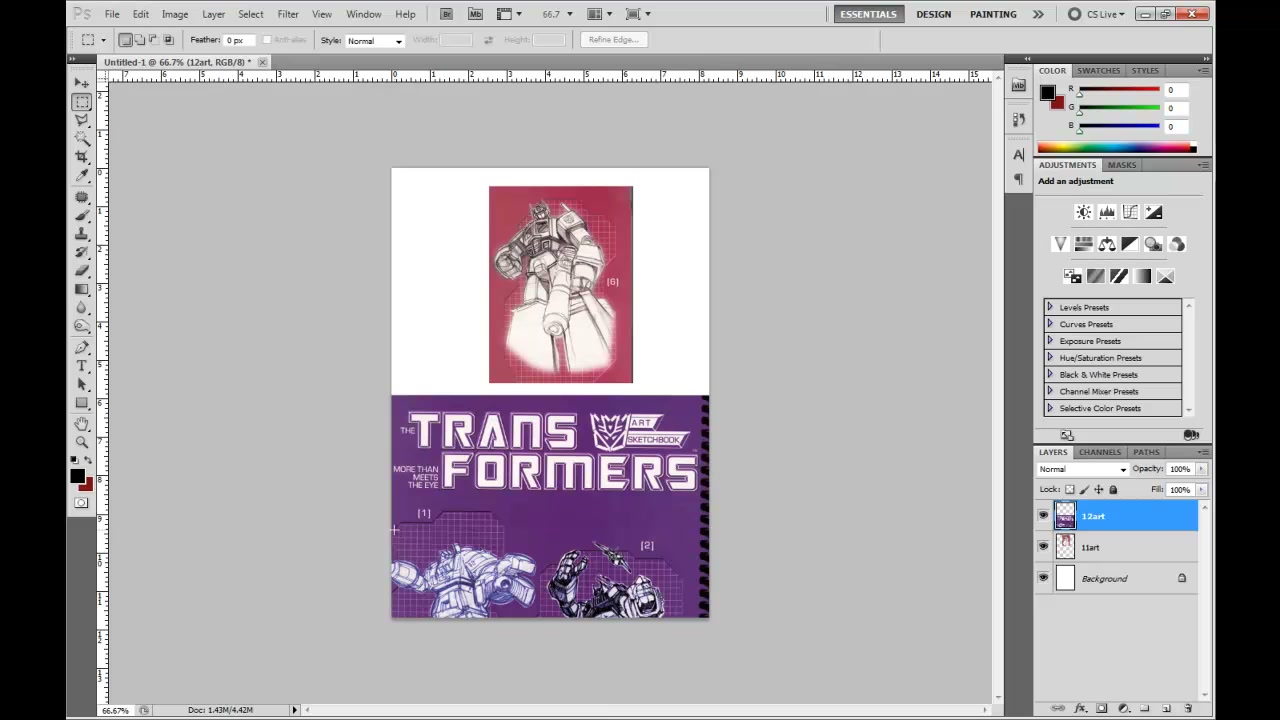1280x720 pixels.
Task: Click the Essentials workspace button
Action: (868, 14)
